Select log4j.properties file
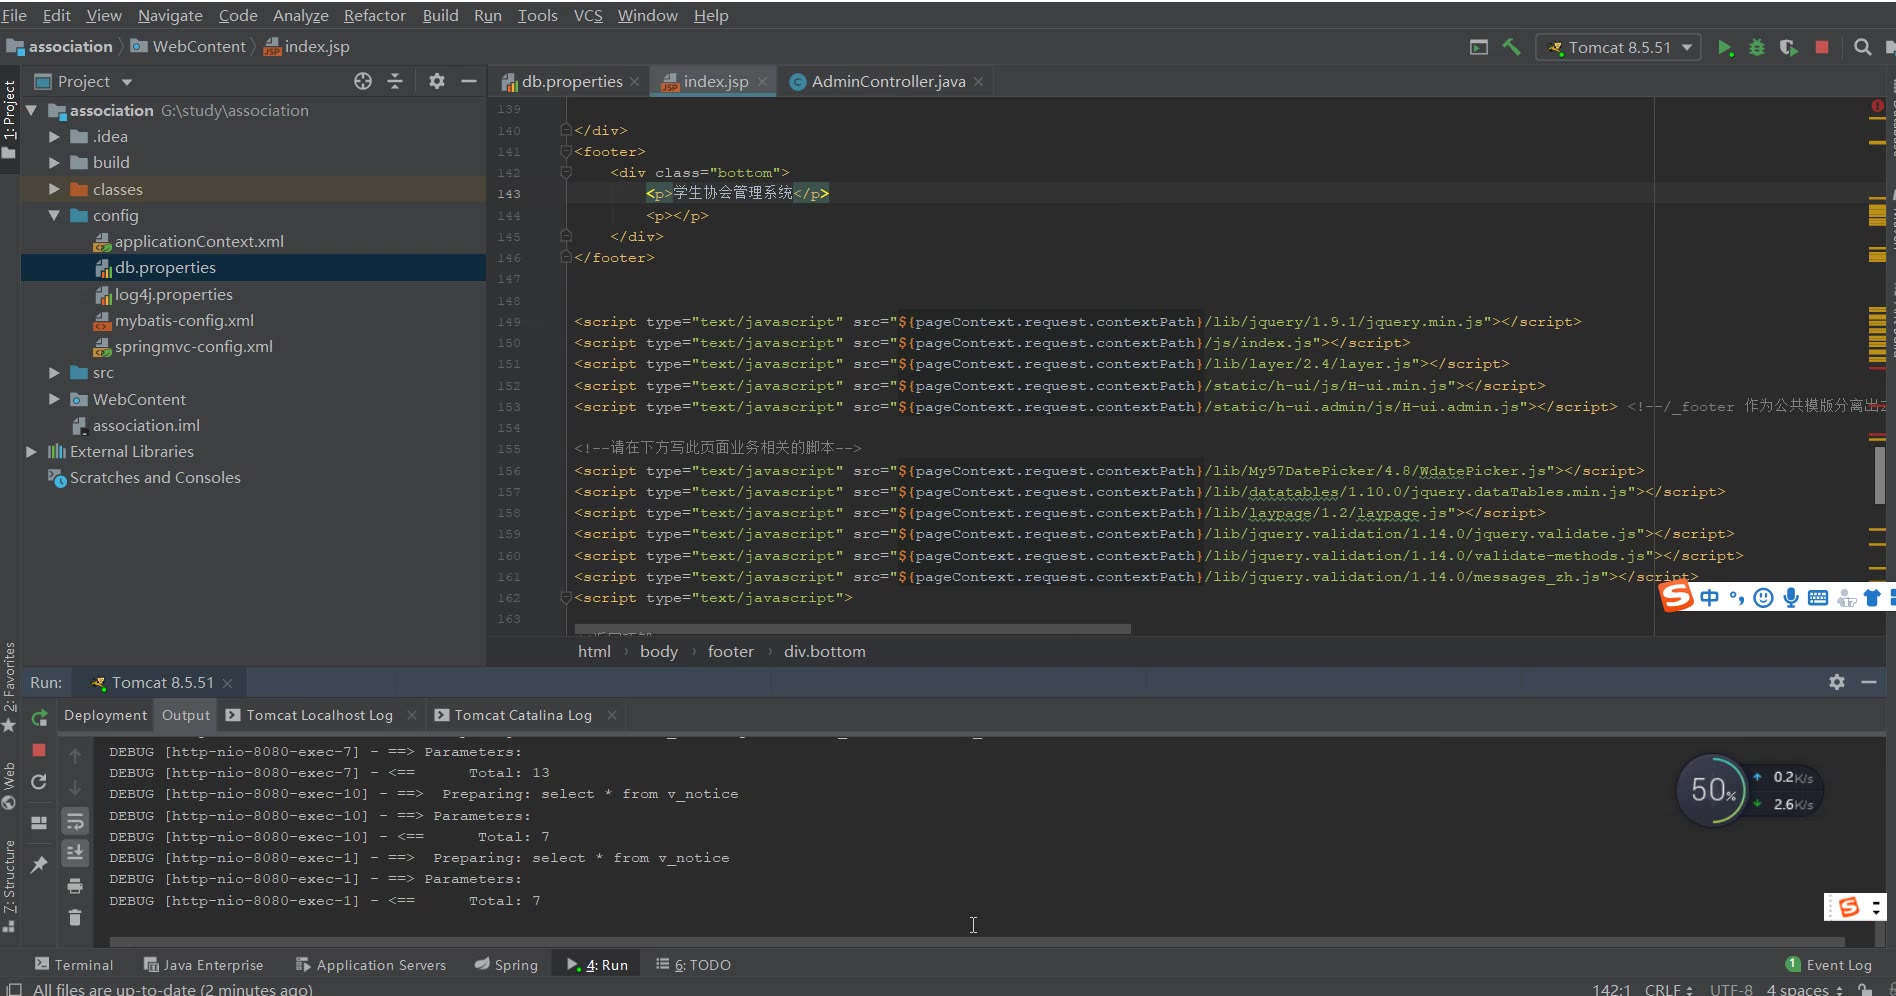Viewport: 1896px width, 996px height. (173, 294)
